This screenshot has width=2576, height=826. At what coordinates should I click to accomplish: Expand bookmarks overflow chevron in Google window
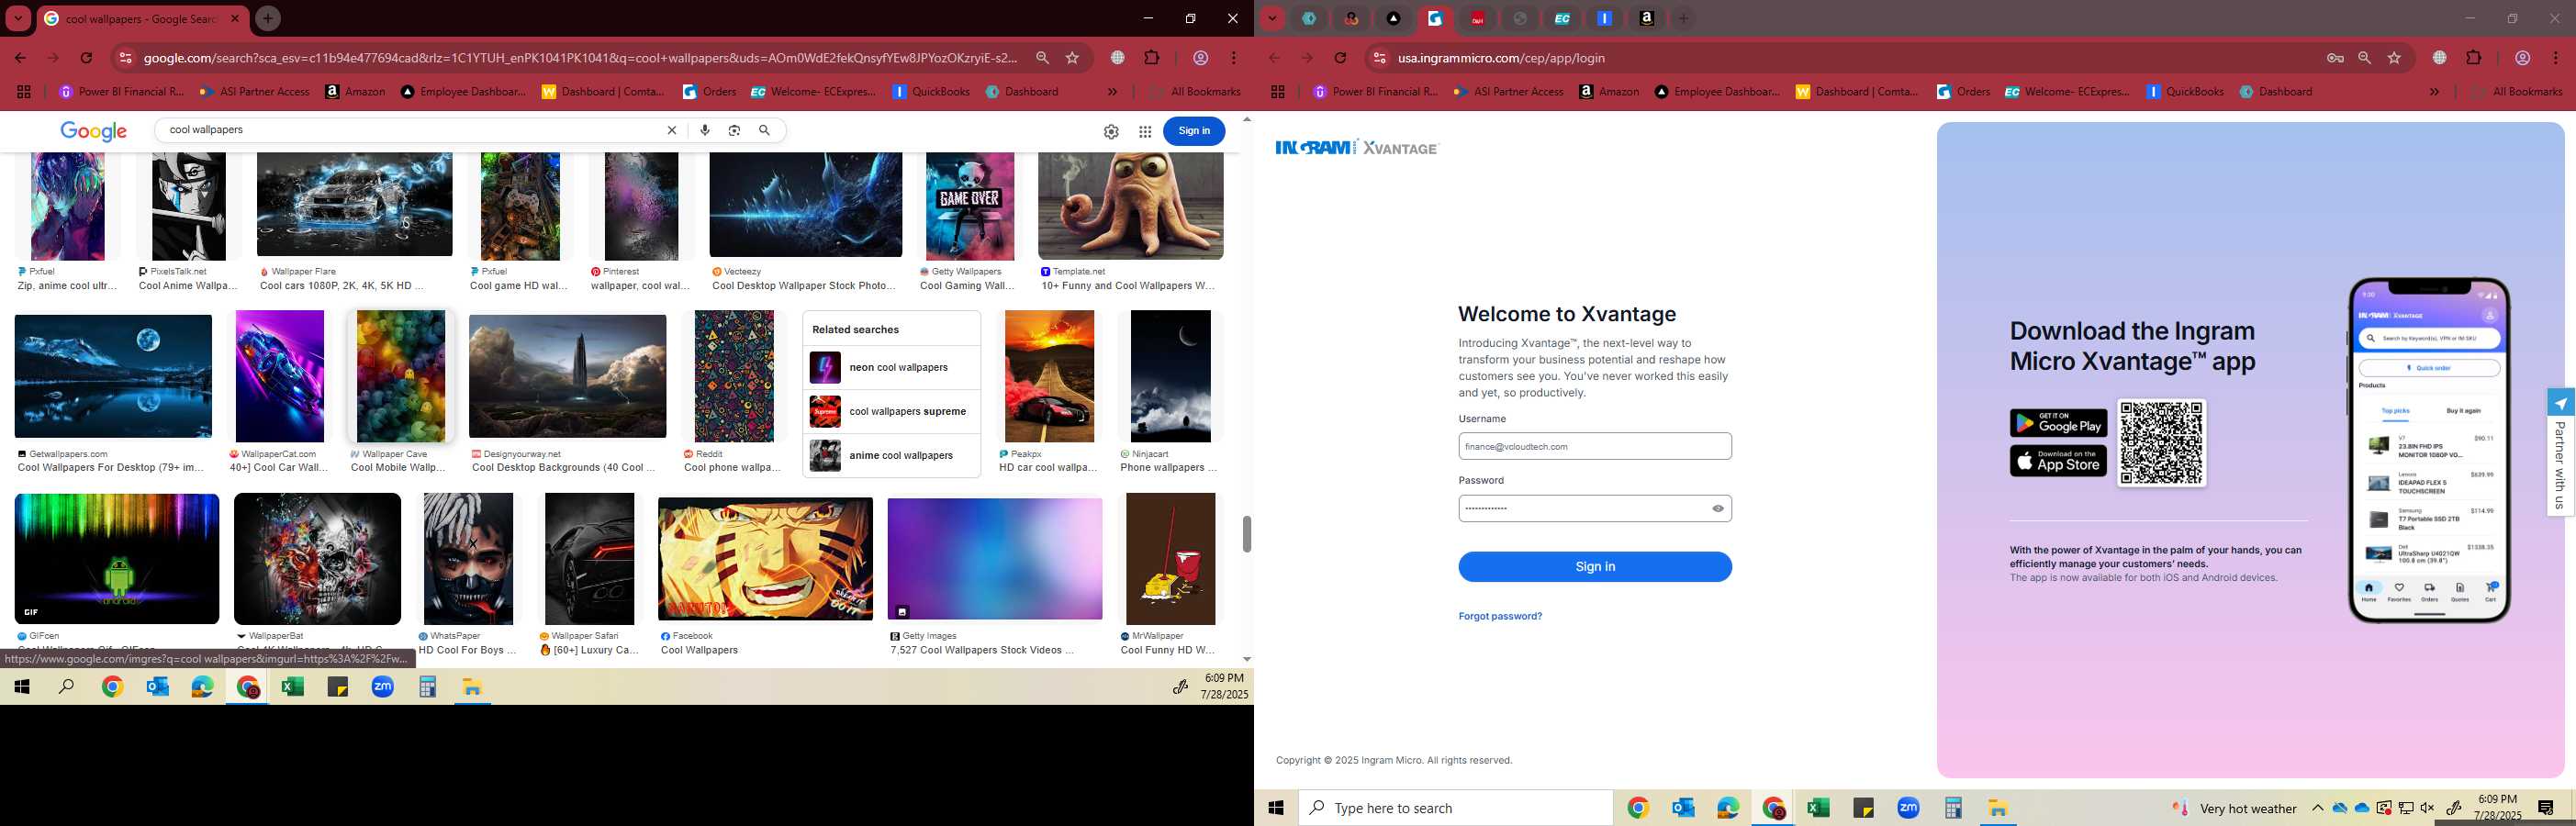(x=1112, y=92)
